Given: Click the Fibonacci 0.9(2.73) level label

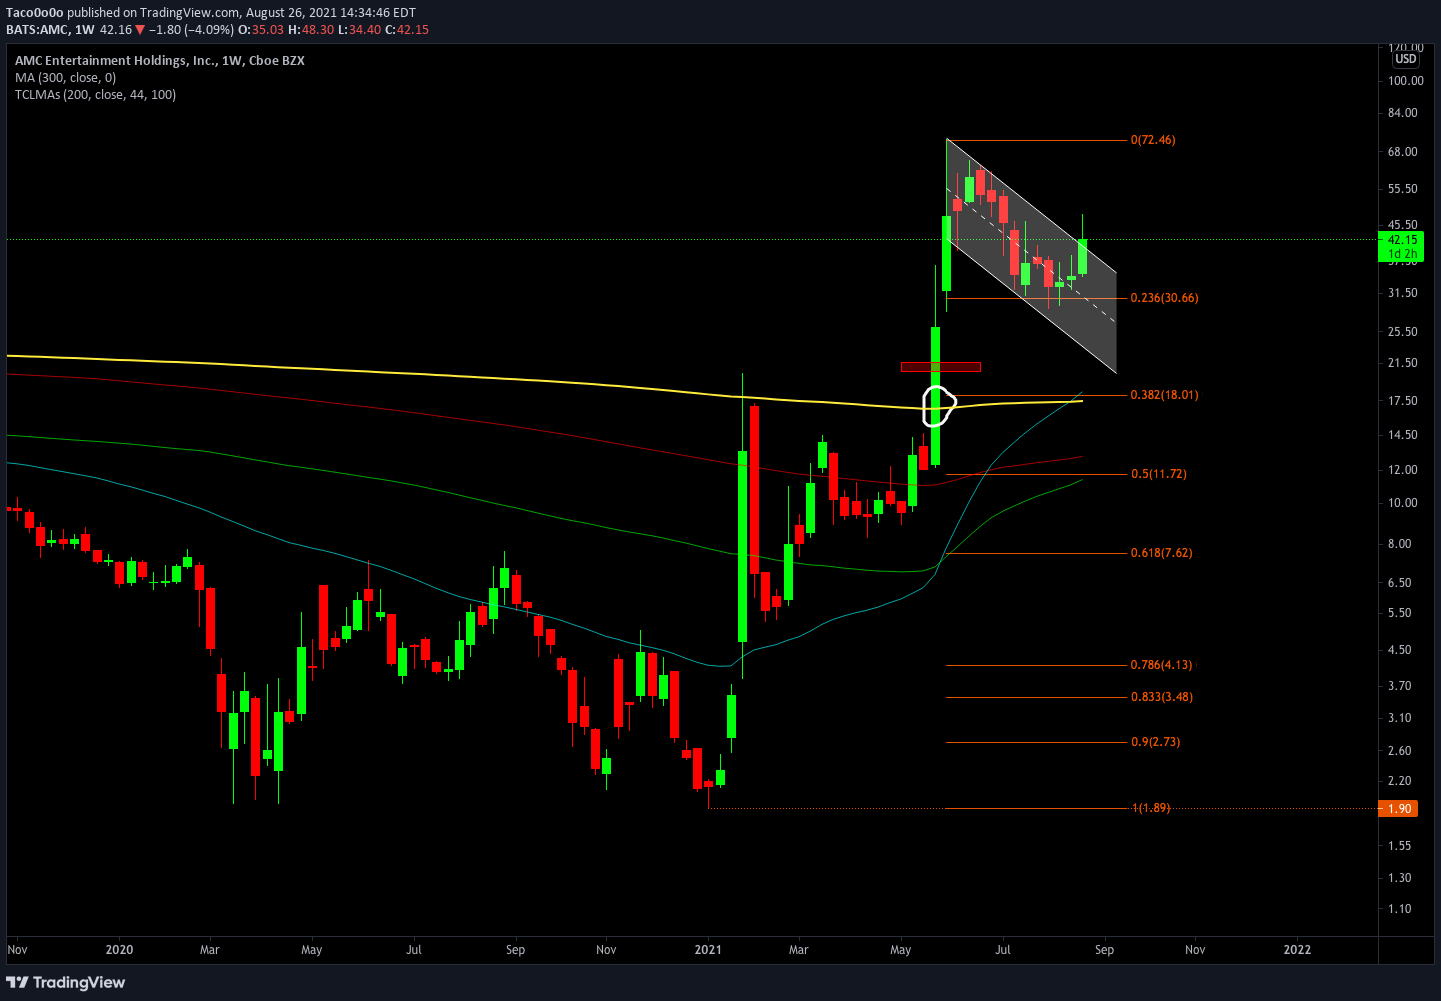Looking at the screenshot, I should point(1155,742).
